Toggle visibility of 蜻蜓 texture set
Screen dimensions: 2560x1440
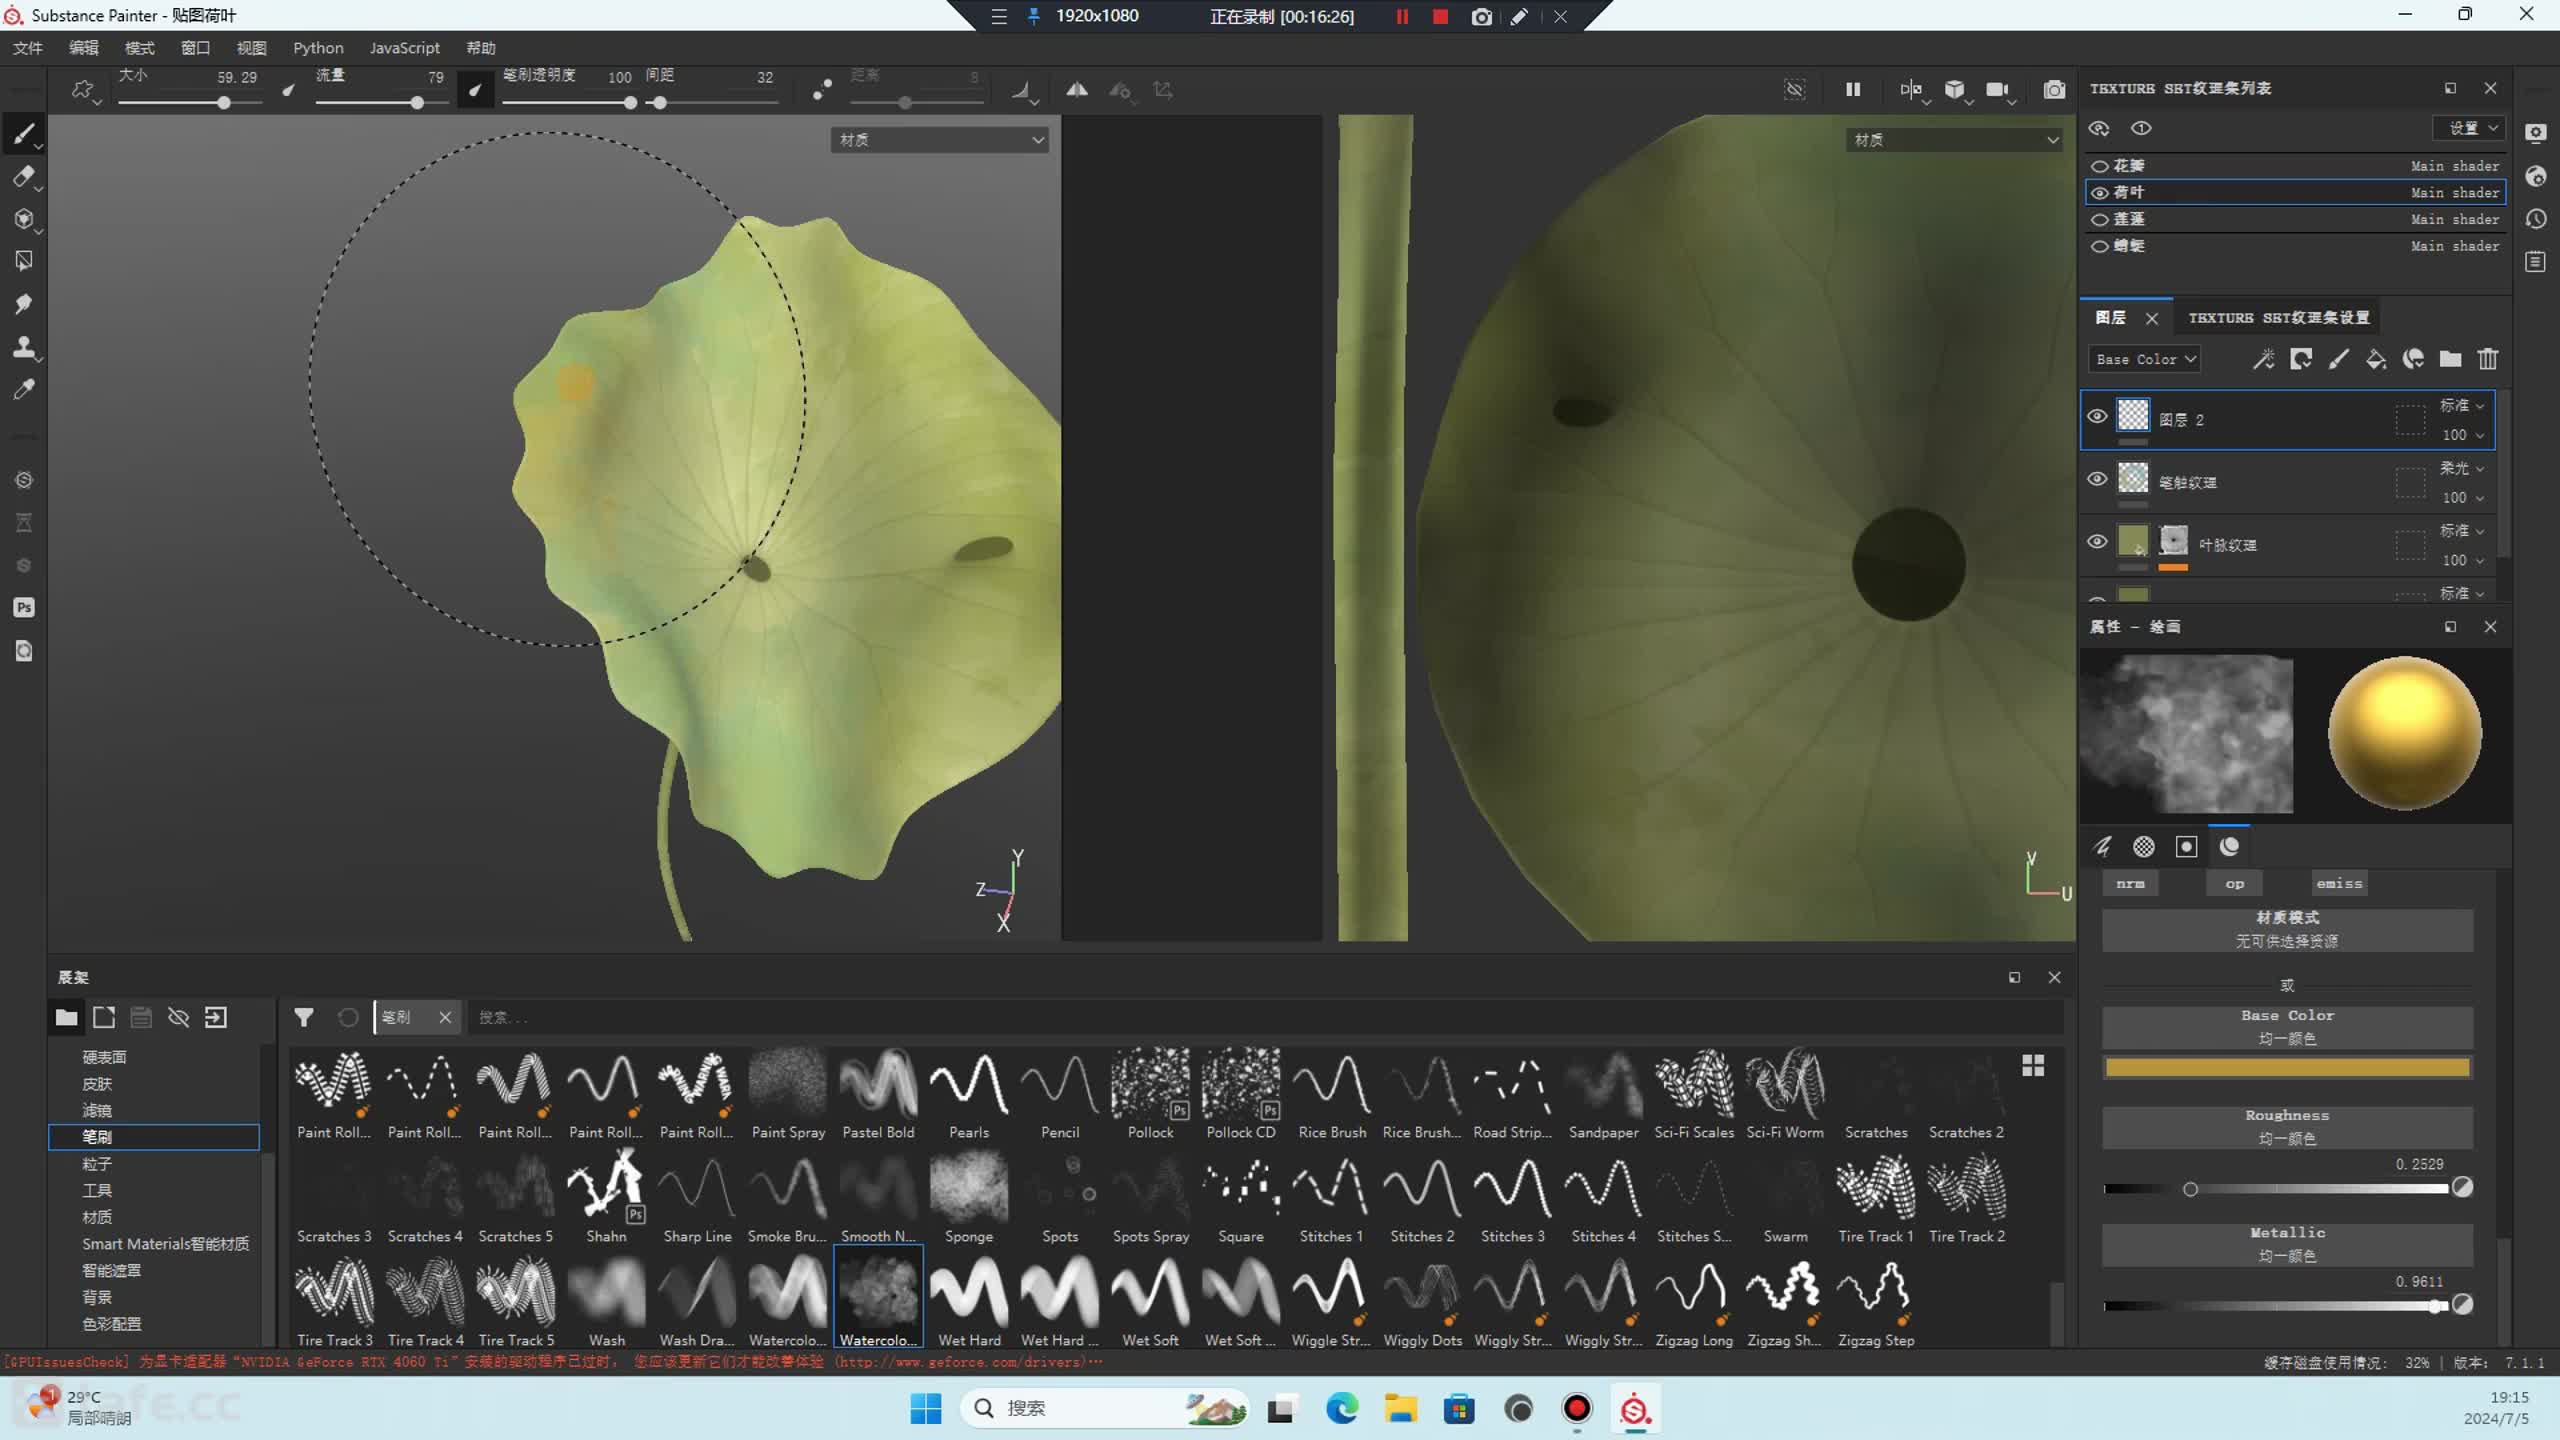2100,247
